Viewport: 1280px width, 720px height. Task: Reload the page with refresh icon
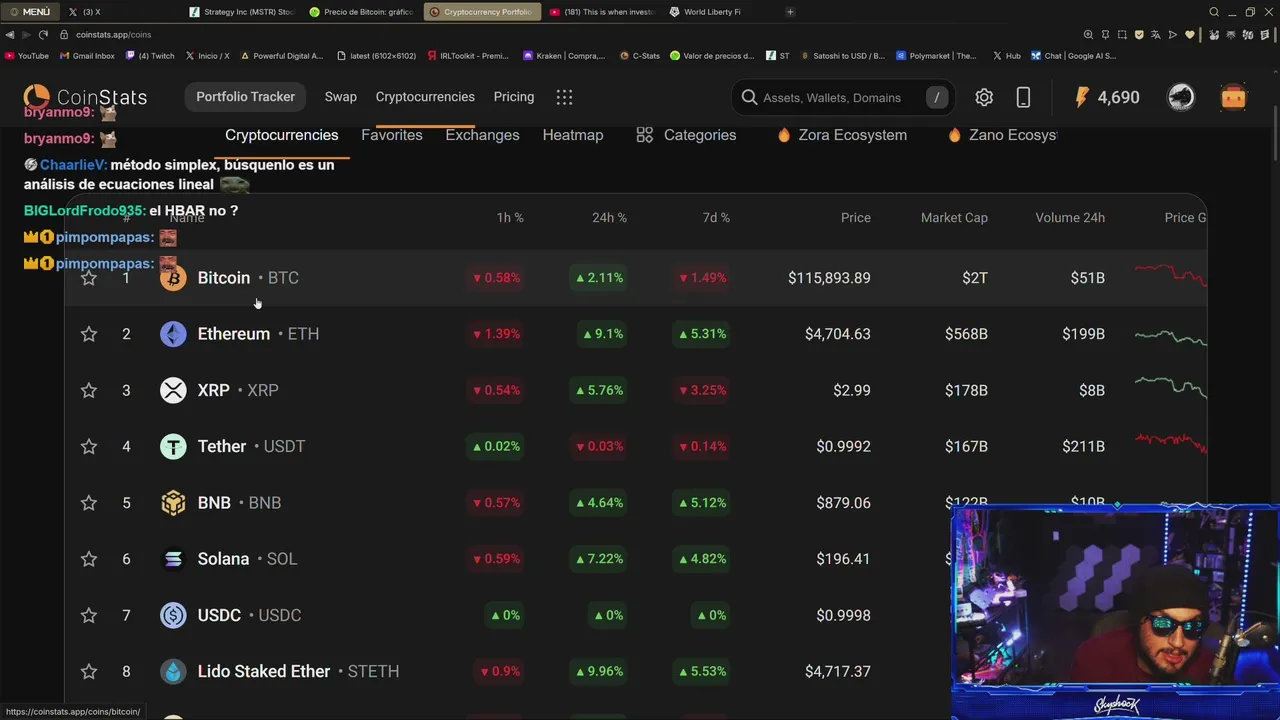pyautogui.click(x=42, y=34)
